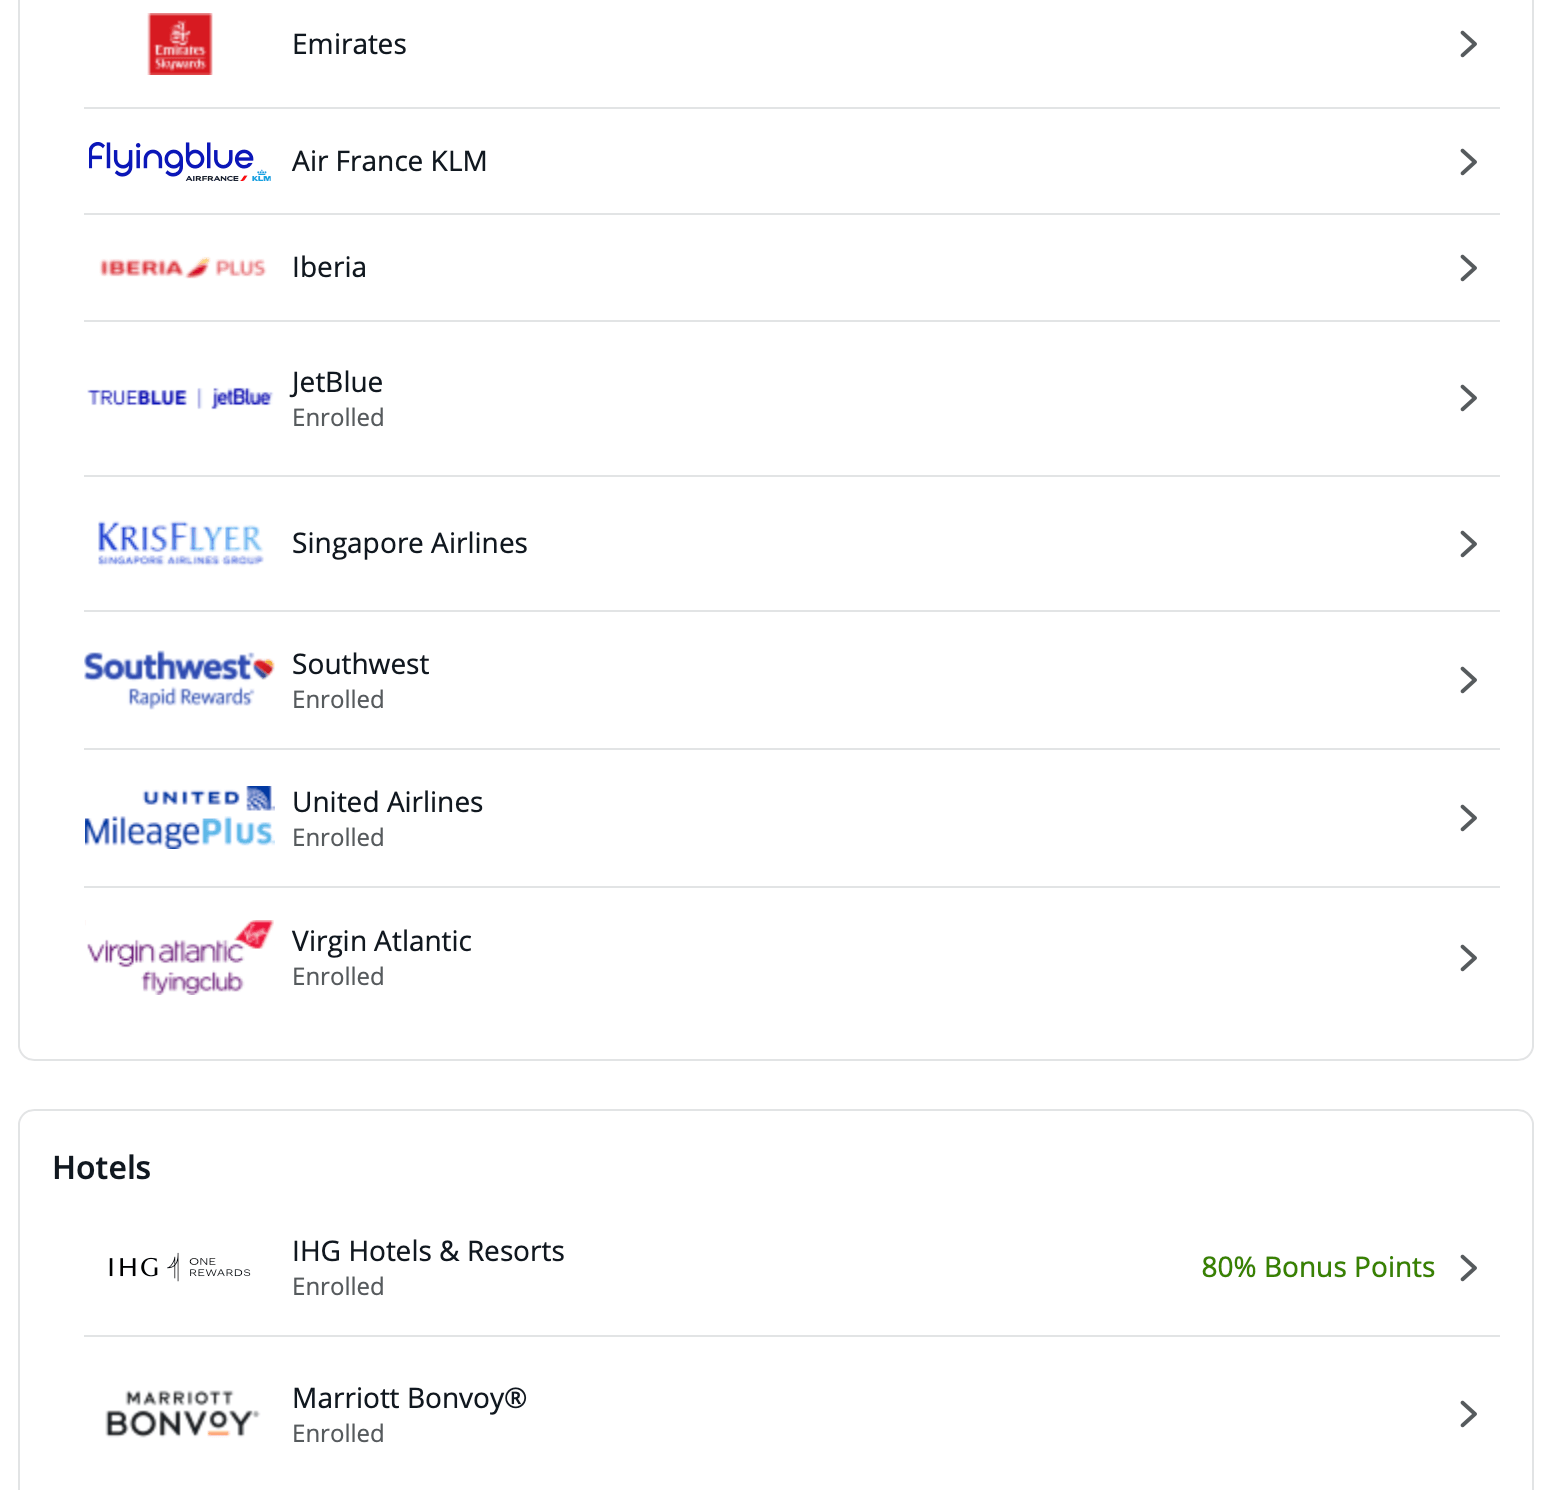Click the Southwest Rapid Rewards logo

[179, 680]
